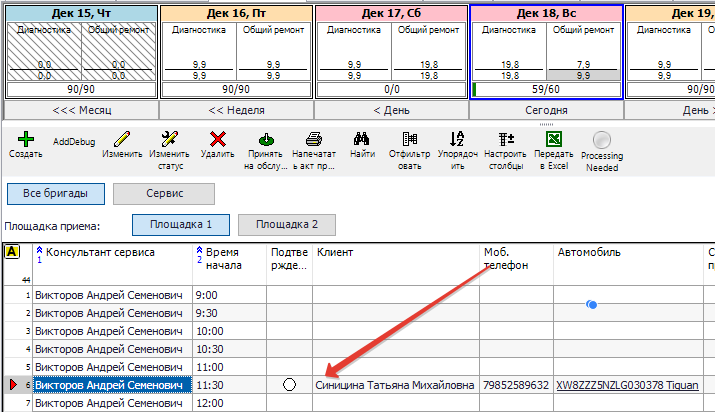Open Передать в Excel export icon
715x412 pixels.
(x=553, y=139)
